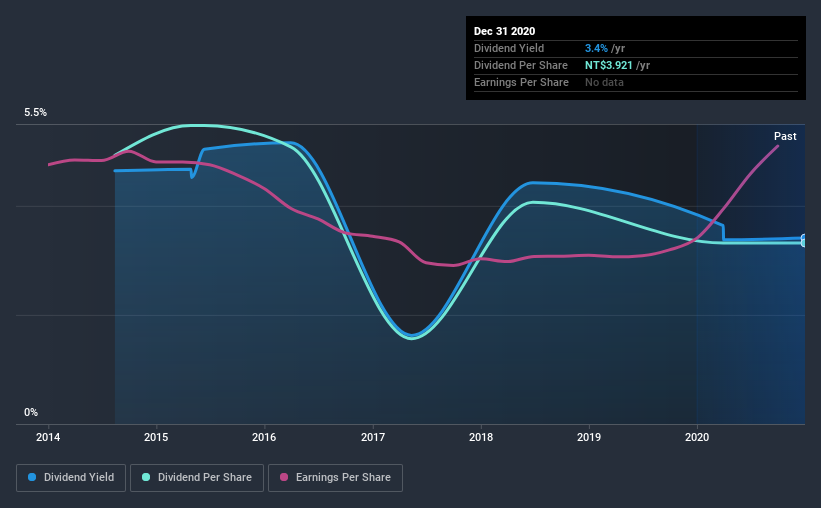Image resolution: width=821 pixels, height=508 pixels.
Task: Click the tooltip's Earnings Per Share row label
Action: (x=521, y=82)
